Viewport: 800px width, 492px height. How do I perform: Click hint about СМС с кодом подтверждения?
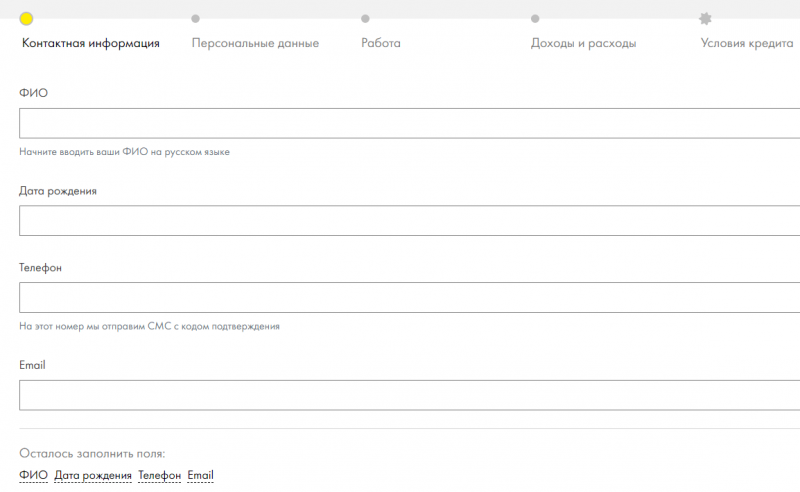click(149, 326)
